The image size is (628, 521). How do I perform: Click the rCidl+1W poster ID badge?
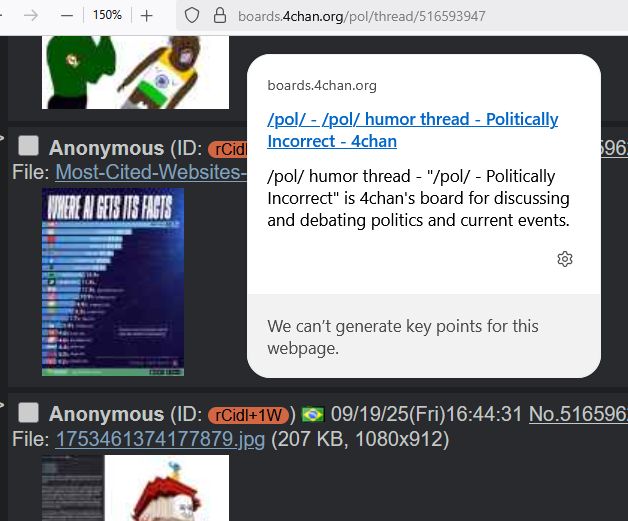(x=248, y=415)
